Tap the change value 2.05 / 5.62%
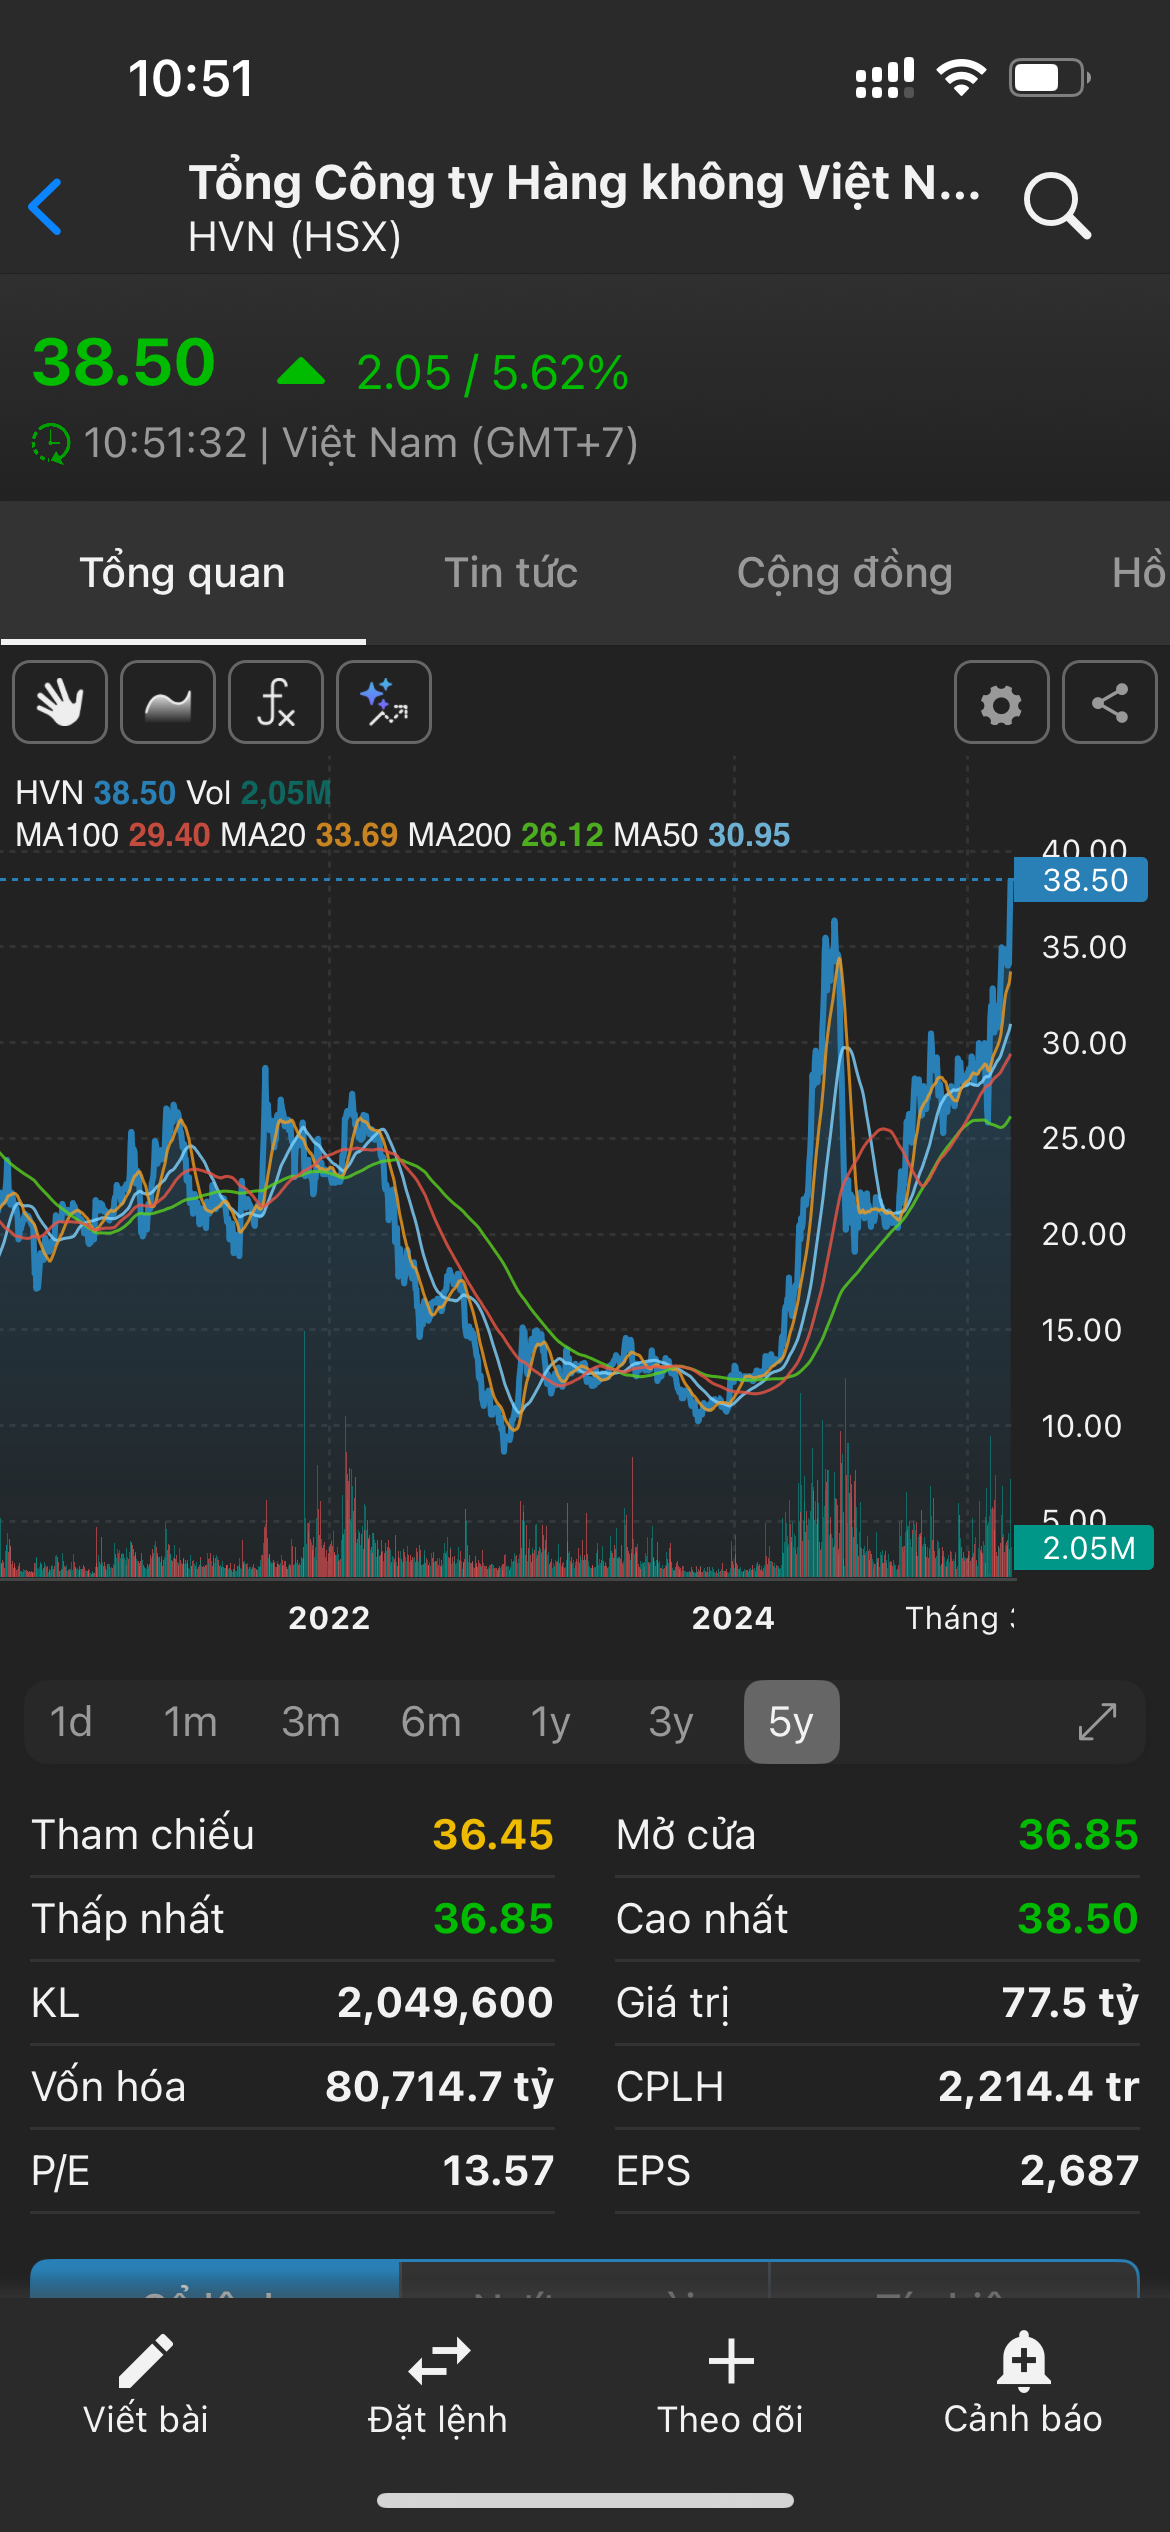 click(493, 373)
